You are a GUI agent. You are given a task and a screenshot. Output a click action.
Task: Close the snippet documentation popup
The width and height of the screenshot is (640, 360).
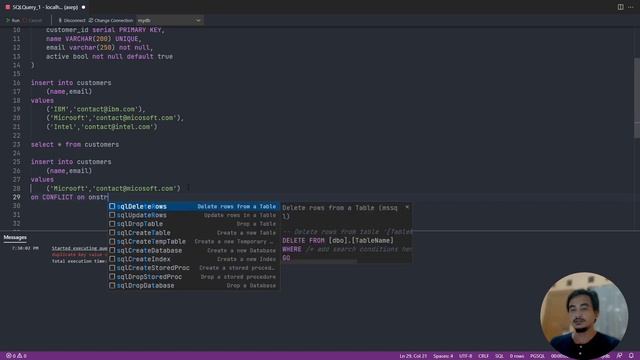click(x=407, y=207)
